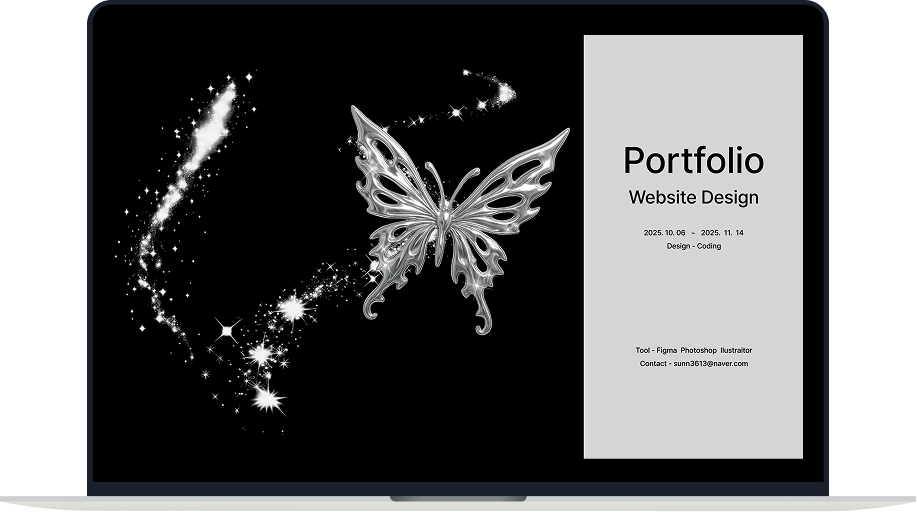Screen dimensions: 917x512
Task: Click the word Figma in the Tool line
Action: tap(667, 351)
